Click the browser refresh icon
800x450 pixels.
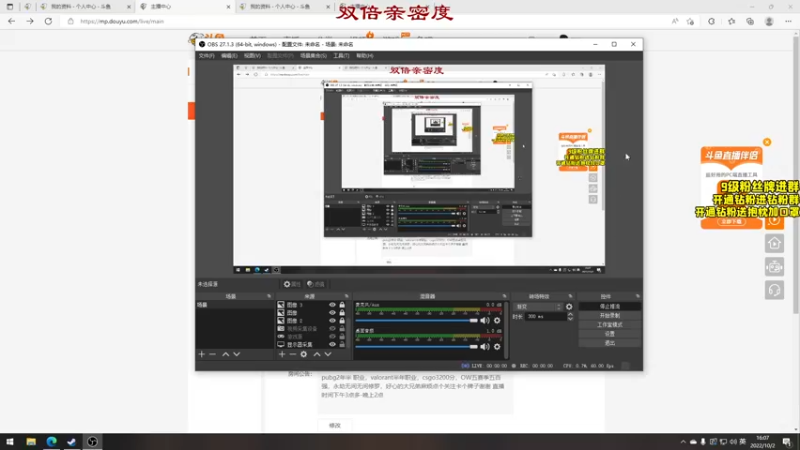[x=48, y=21]
